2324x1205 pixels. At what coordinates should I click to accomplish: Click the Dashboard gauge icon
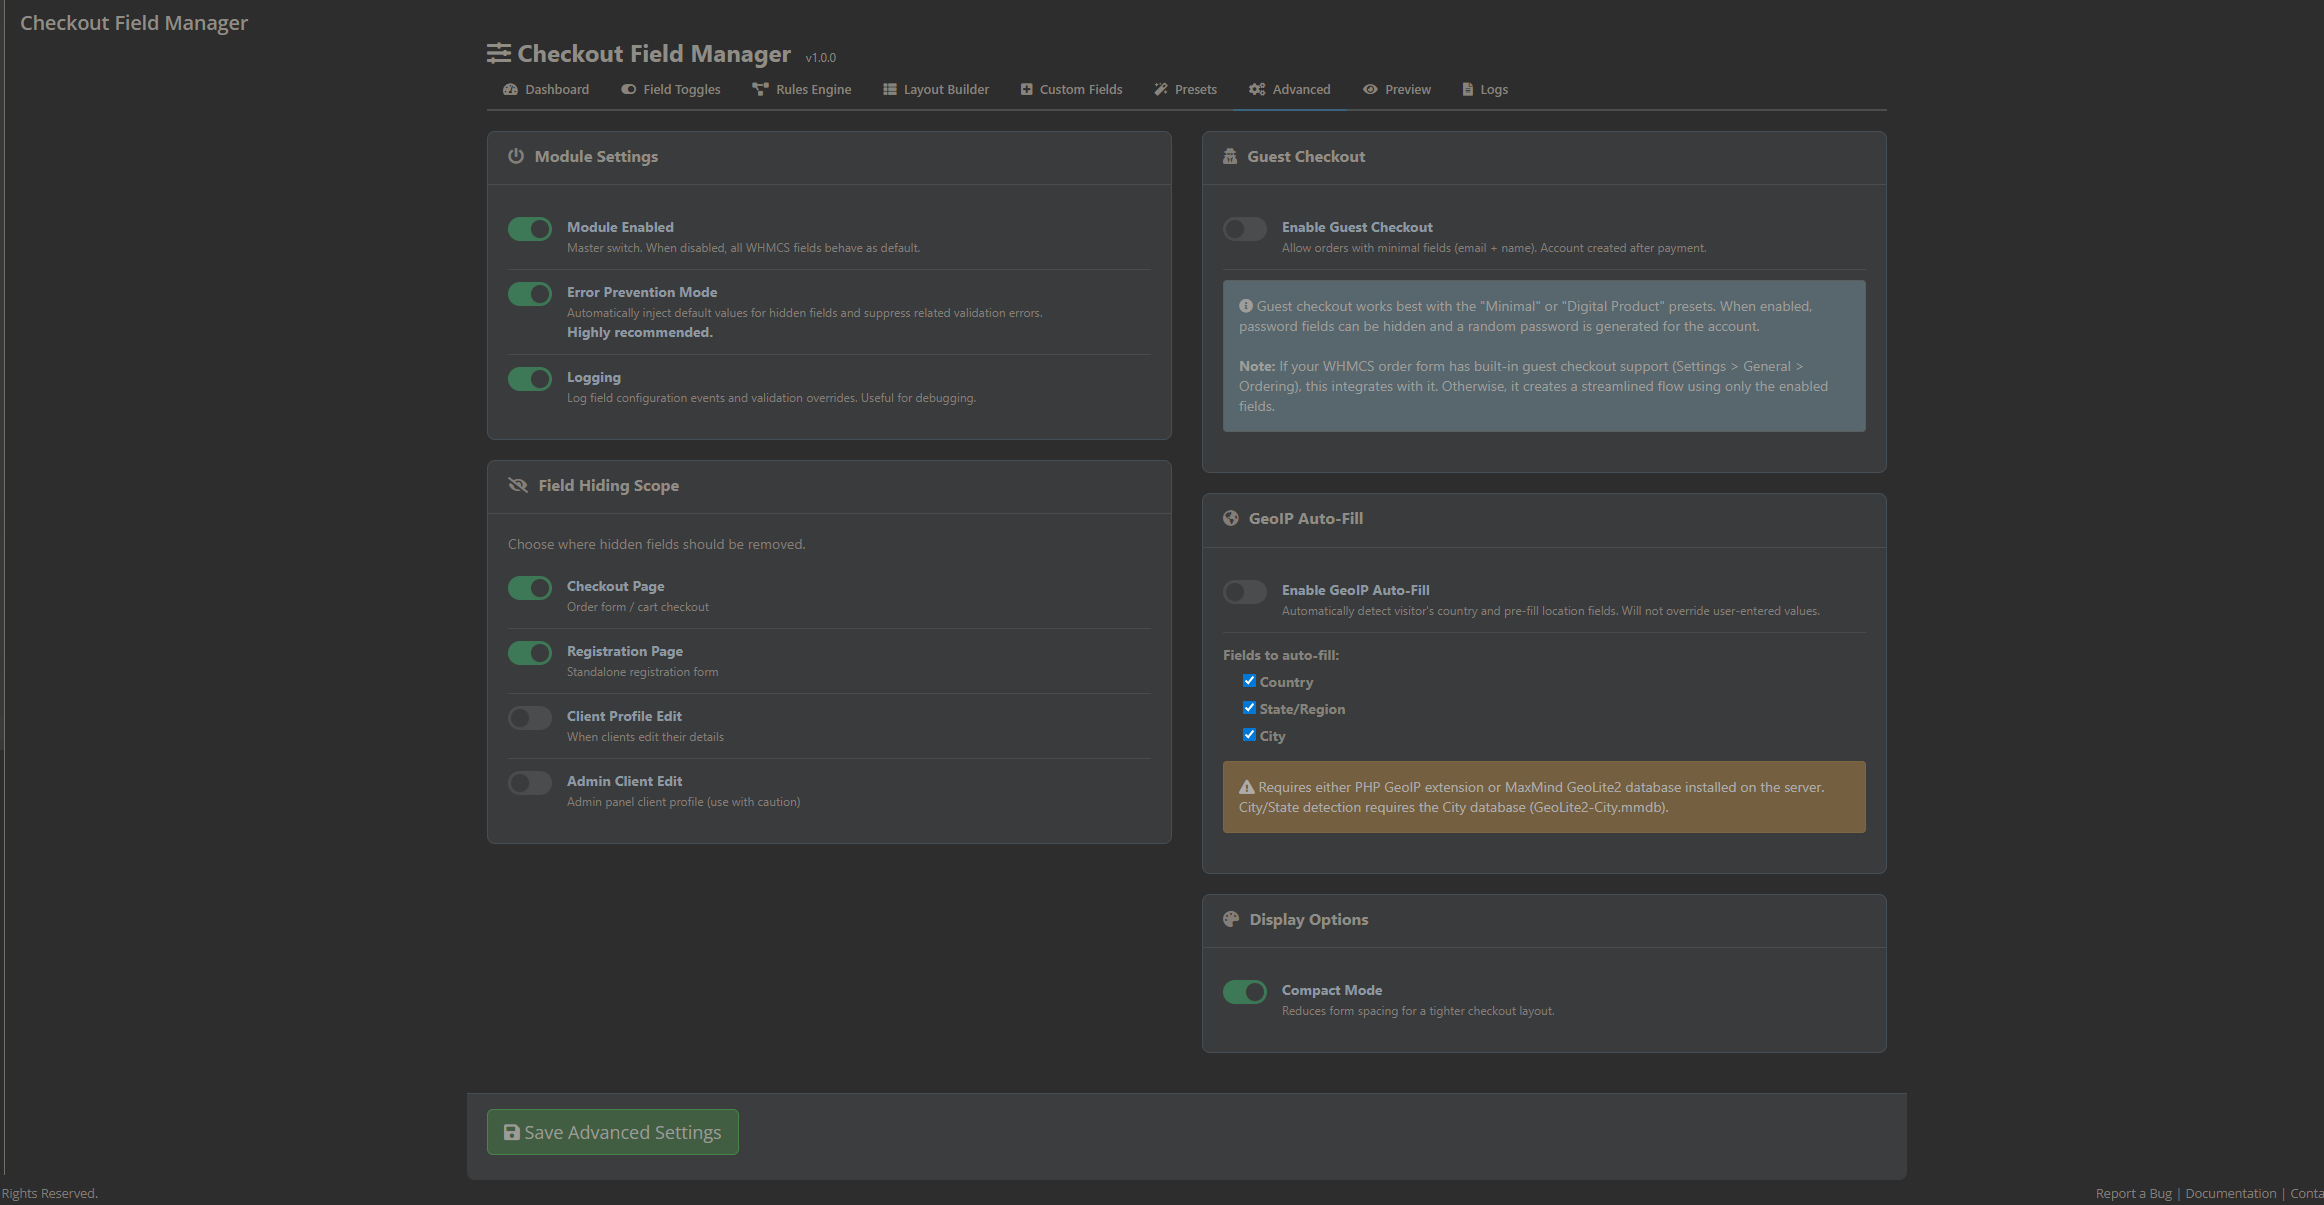(x=510, y=90)
